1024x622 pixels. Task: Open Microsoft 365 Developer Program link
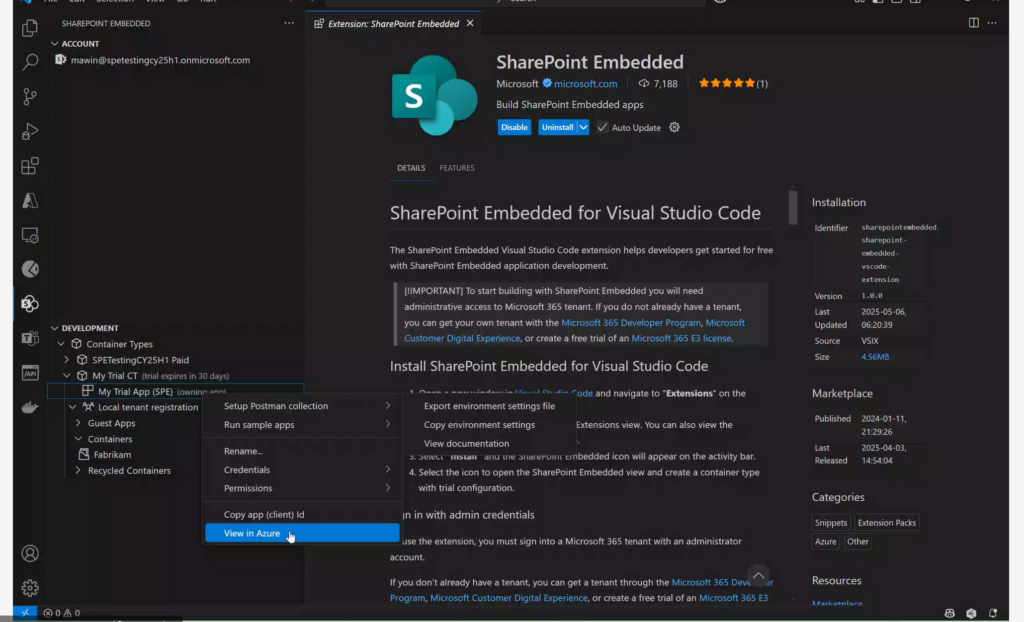pyautogui.click(x=630, y=322)
